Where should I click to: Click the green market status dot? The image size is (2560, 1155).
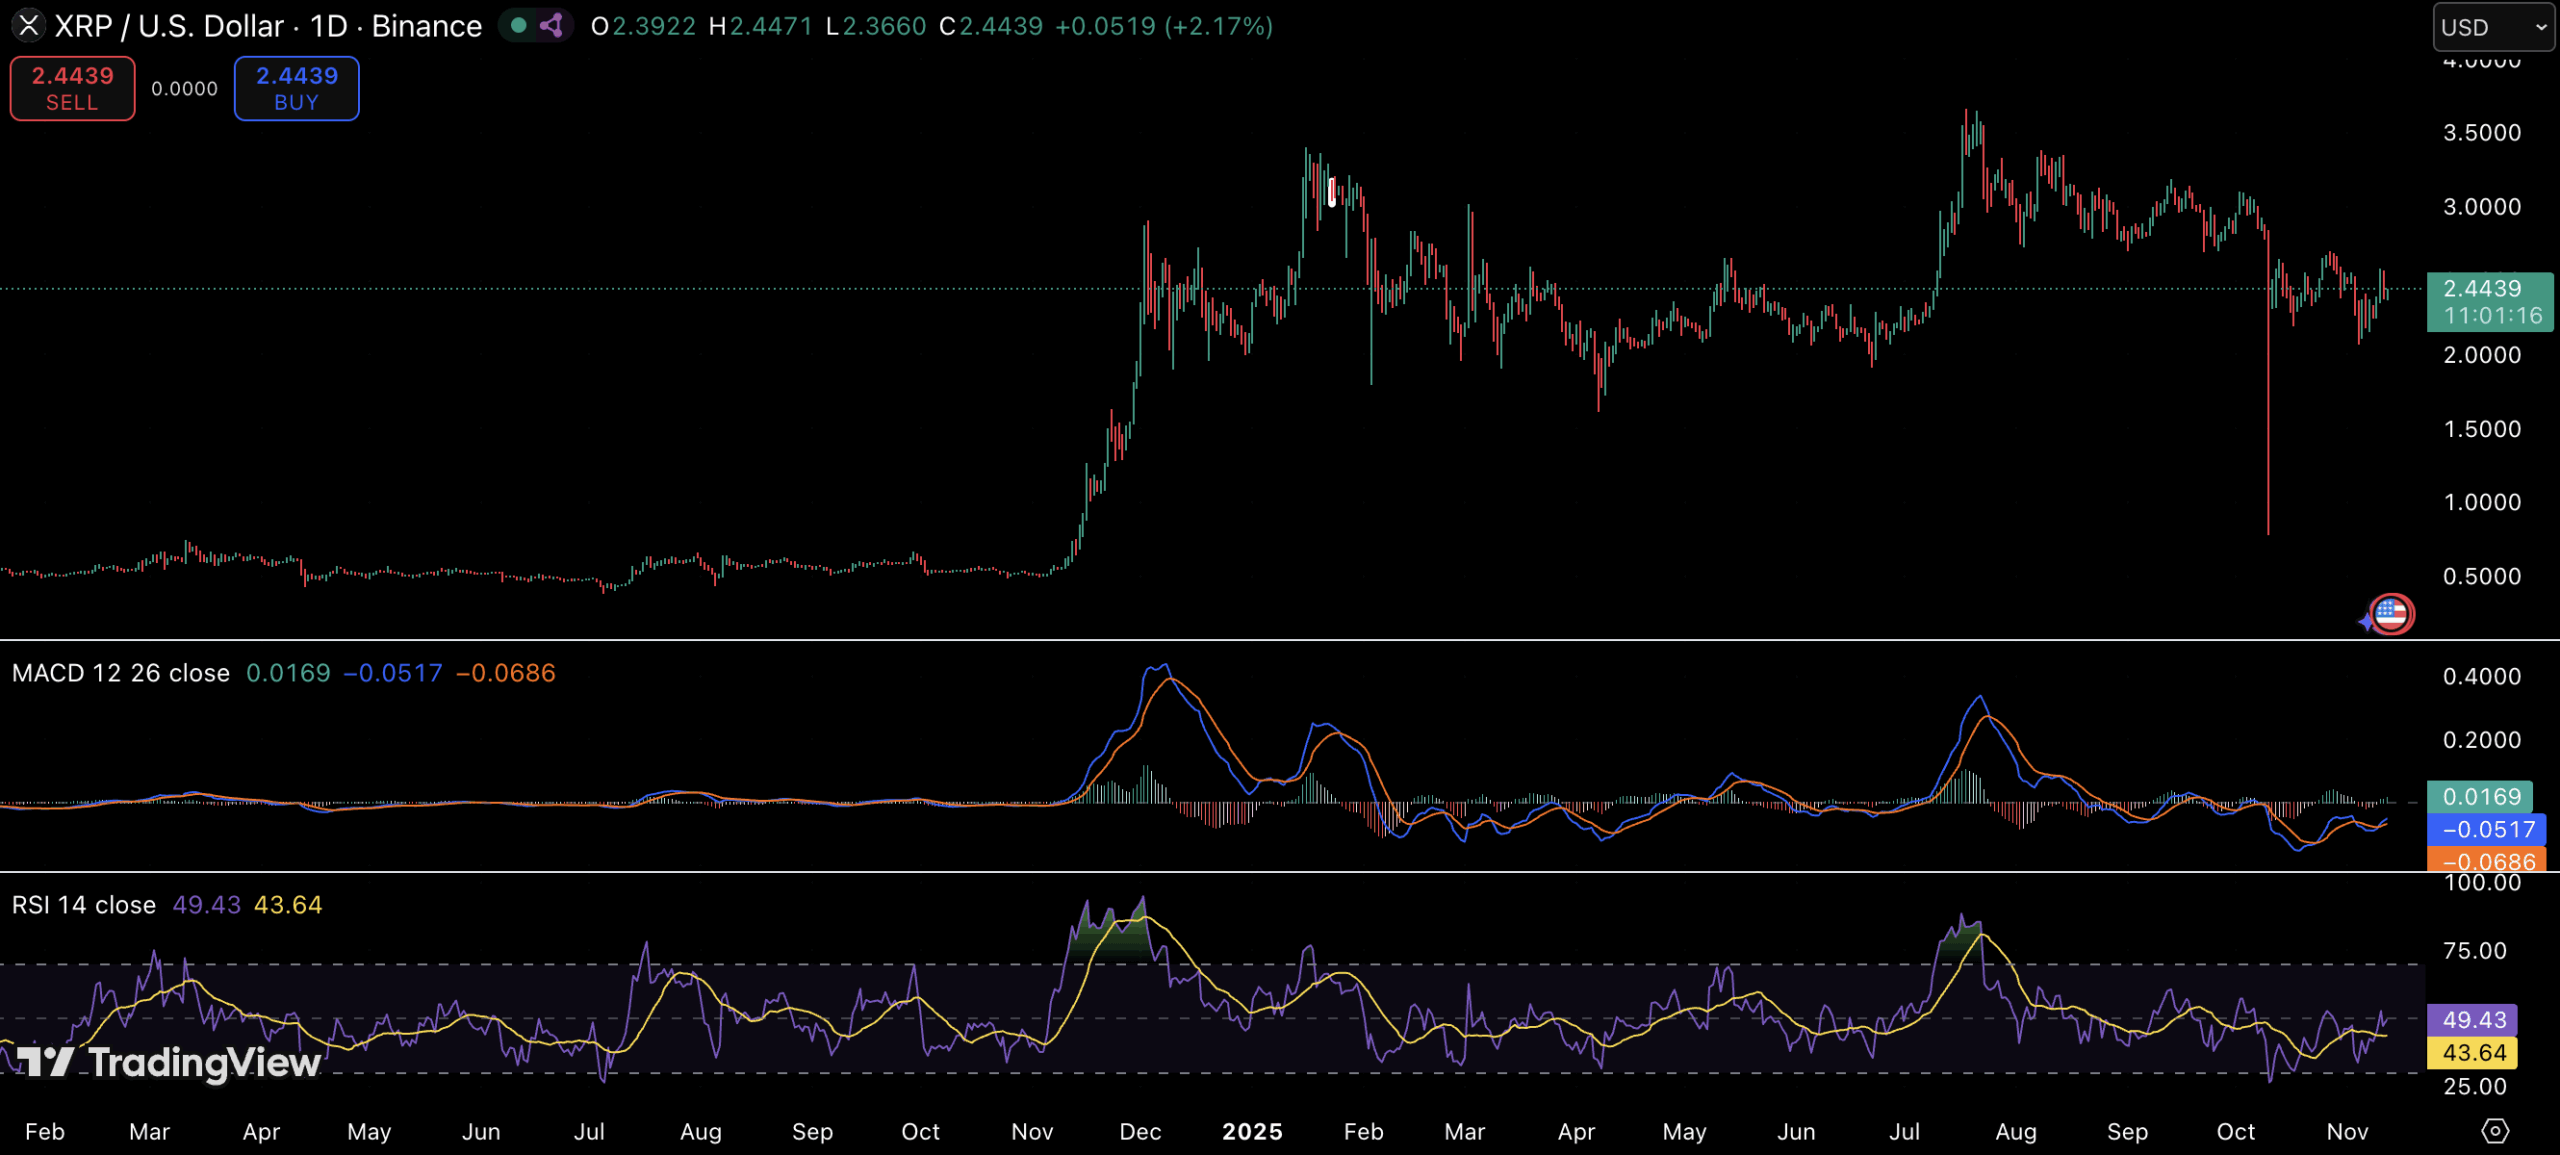(x=518, y=25)
